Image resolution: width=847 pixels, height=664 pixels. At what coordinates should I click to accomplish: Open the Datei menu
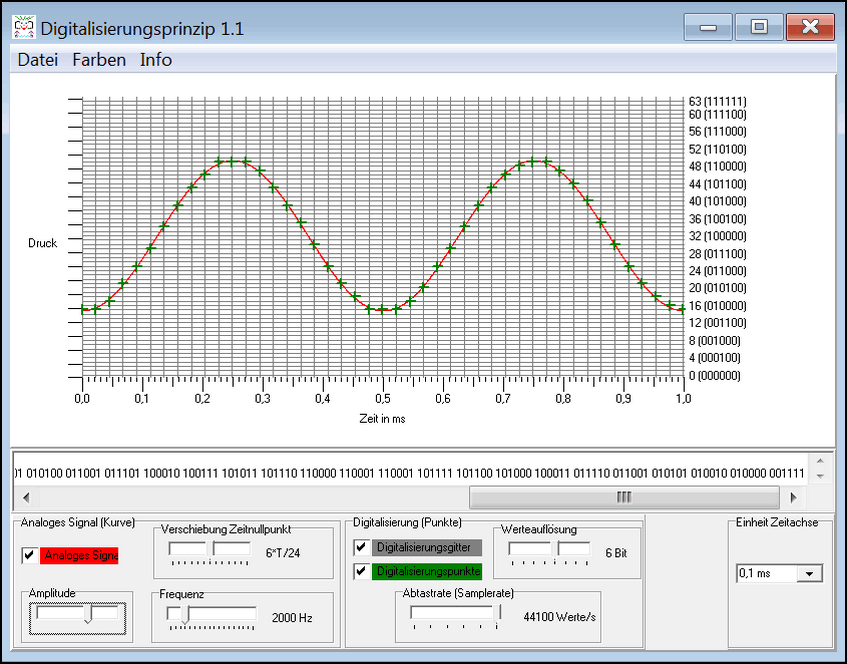click(x=38, y=59)
